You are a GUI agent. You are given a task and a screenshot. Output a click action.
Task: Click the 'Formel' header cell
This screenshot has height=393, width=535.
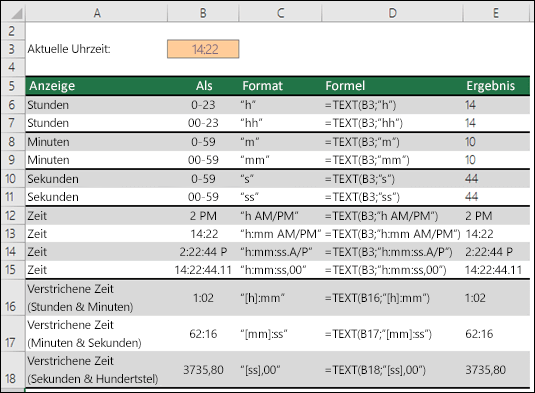[392, 86]
